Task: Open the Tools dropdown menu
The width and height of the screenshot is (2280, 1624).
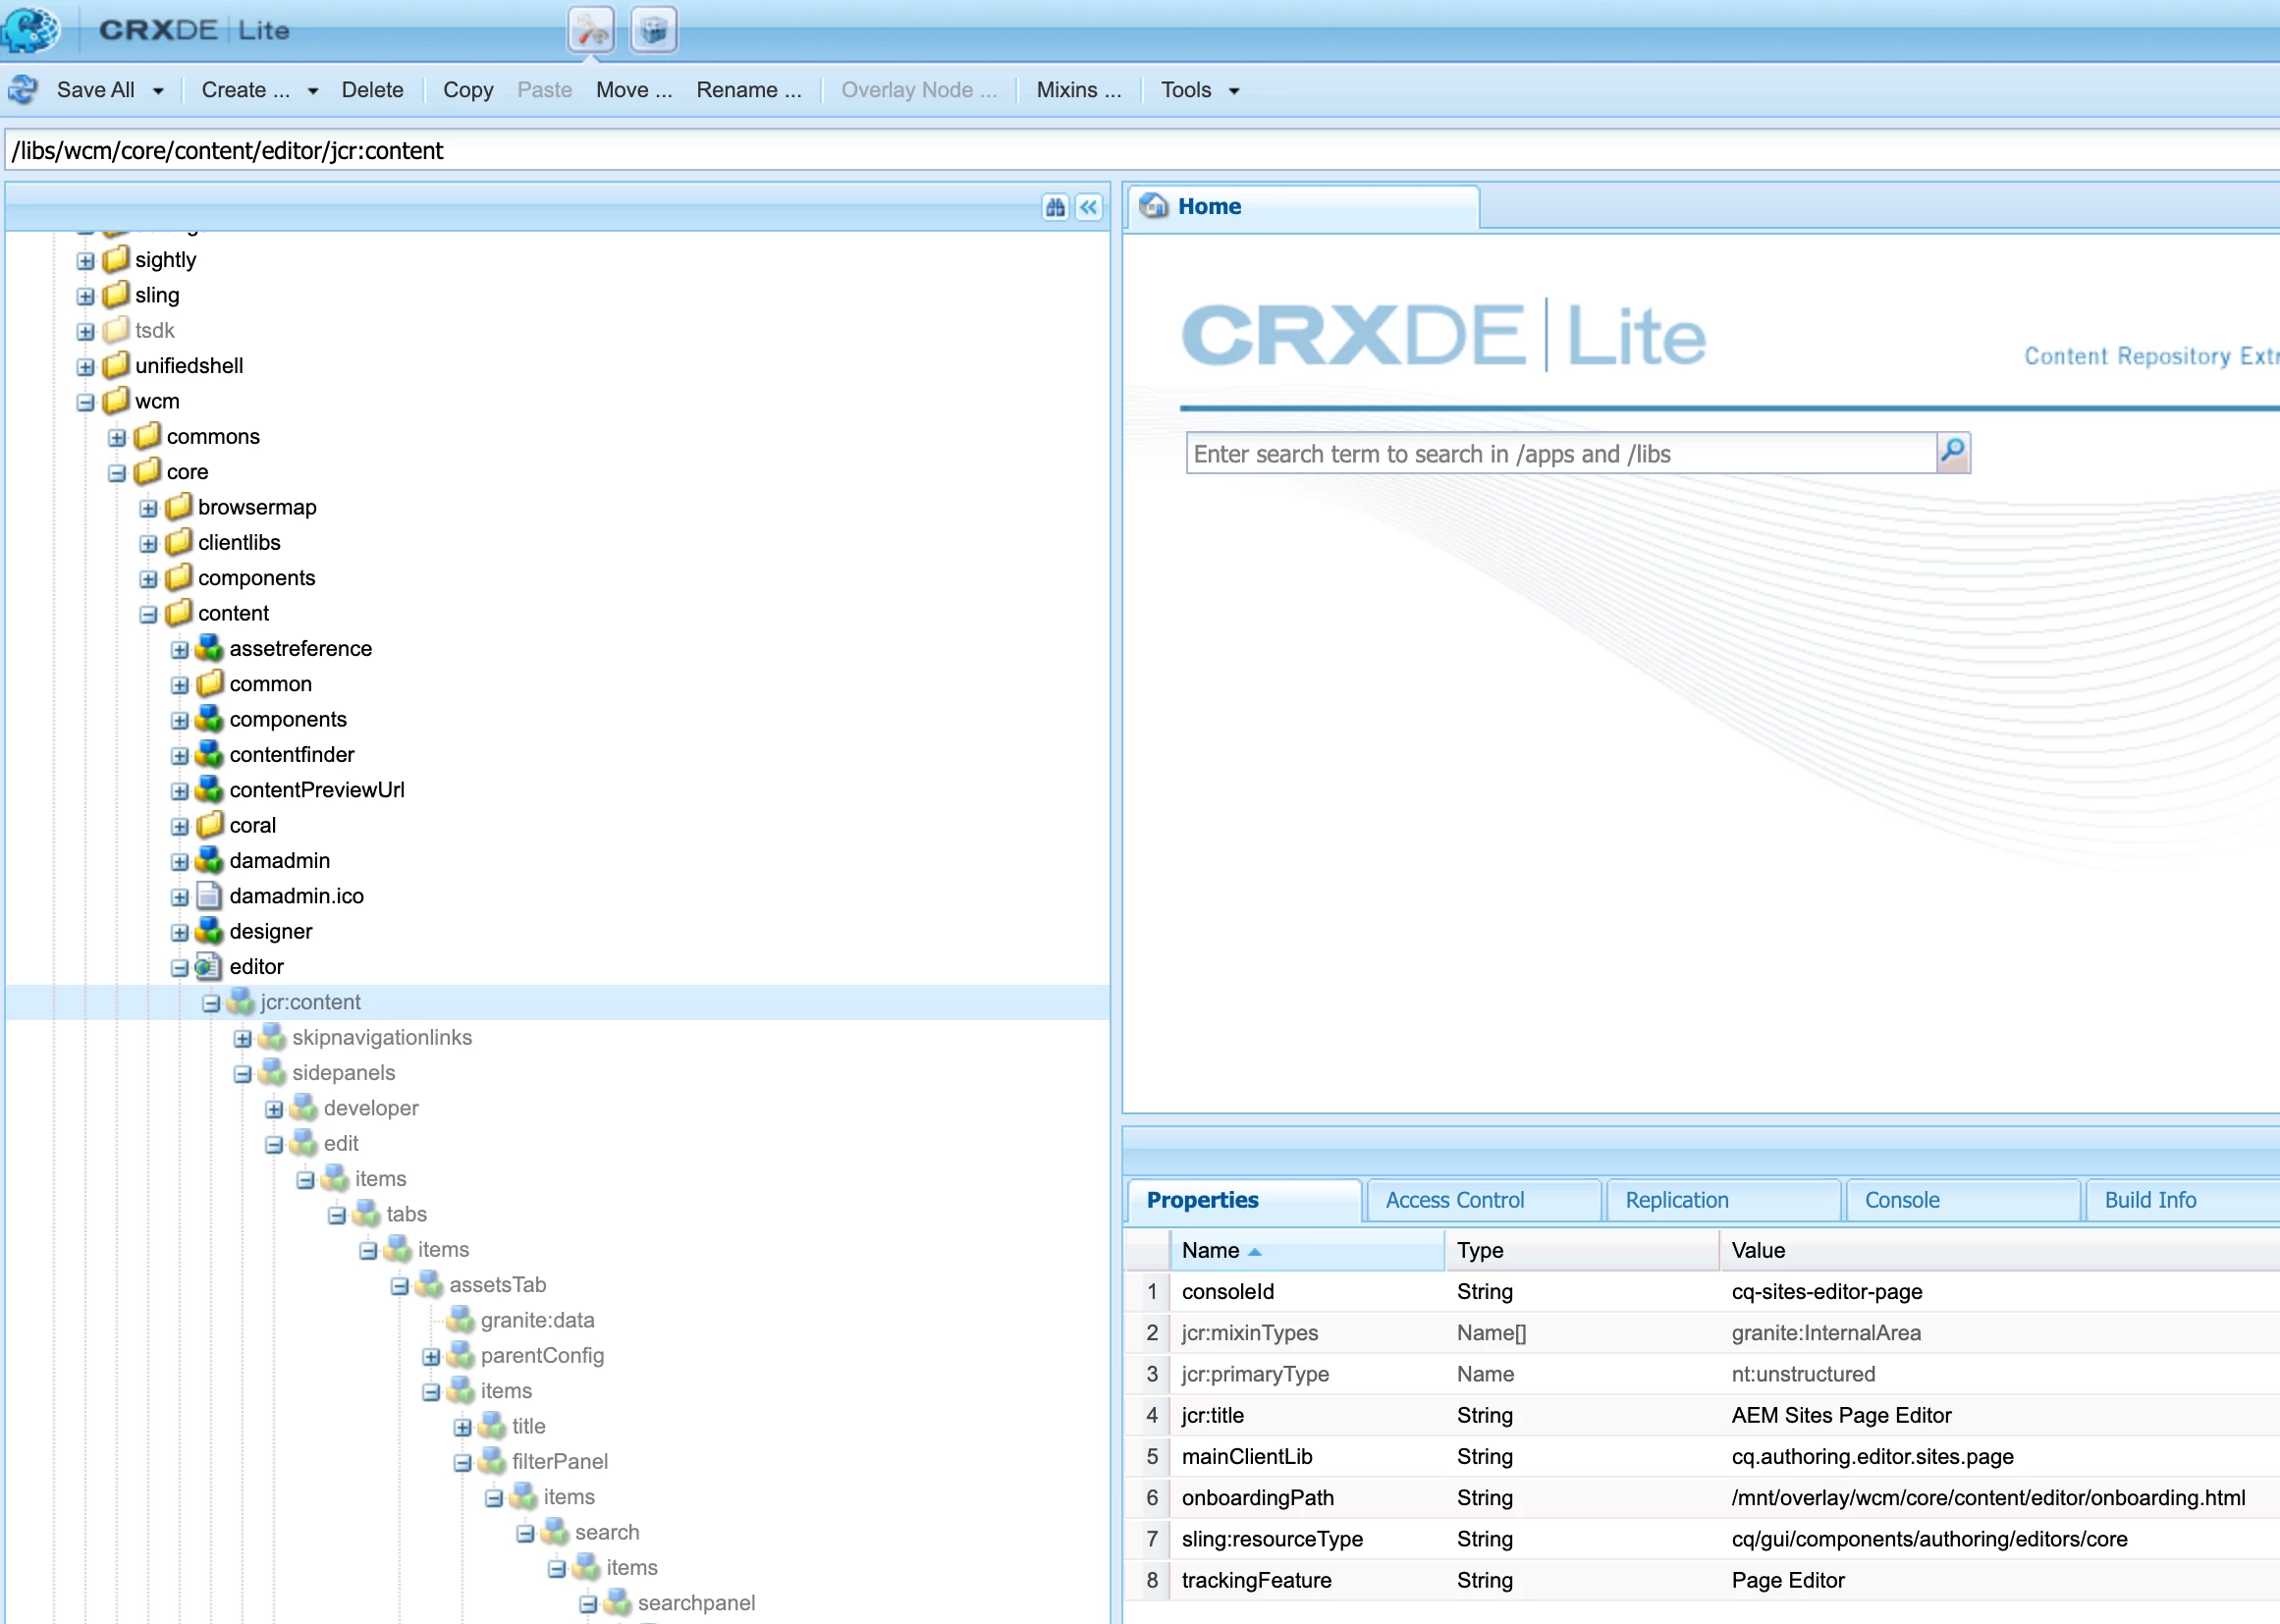Action: (1199, 90)
